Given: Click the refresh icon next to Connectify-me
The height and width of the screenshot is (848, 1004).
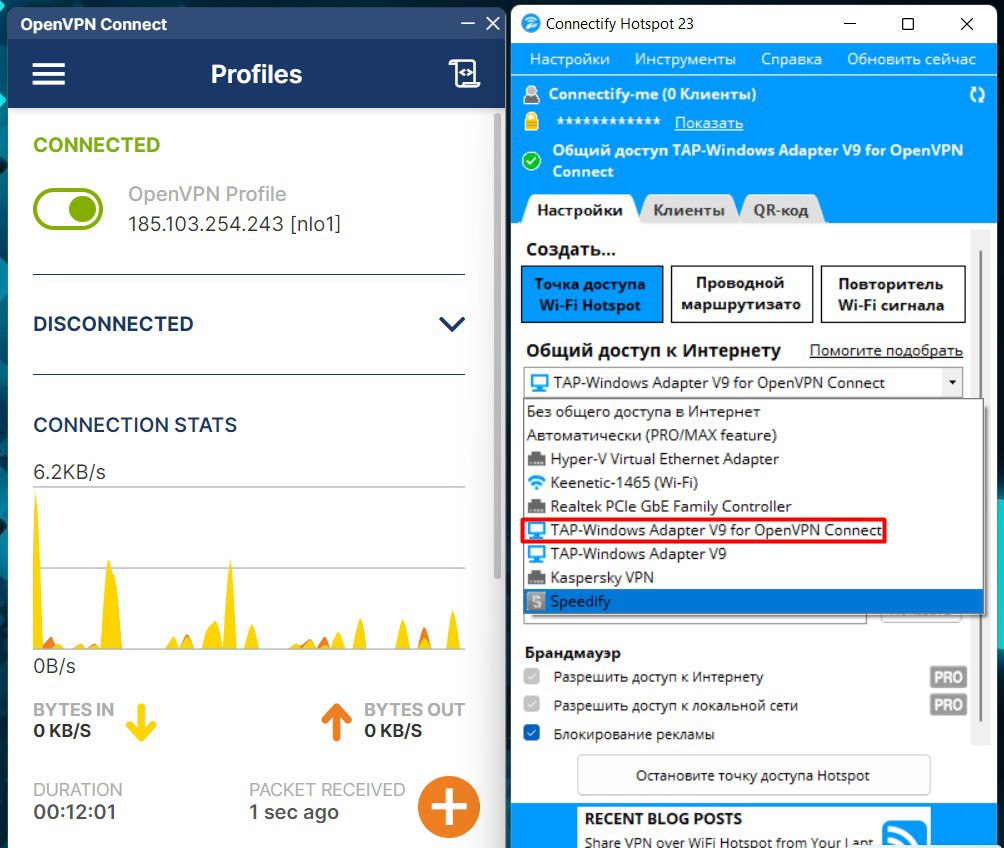Looking at the screenshot, I should coord(976,95).
